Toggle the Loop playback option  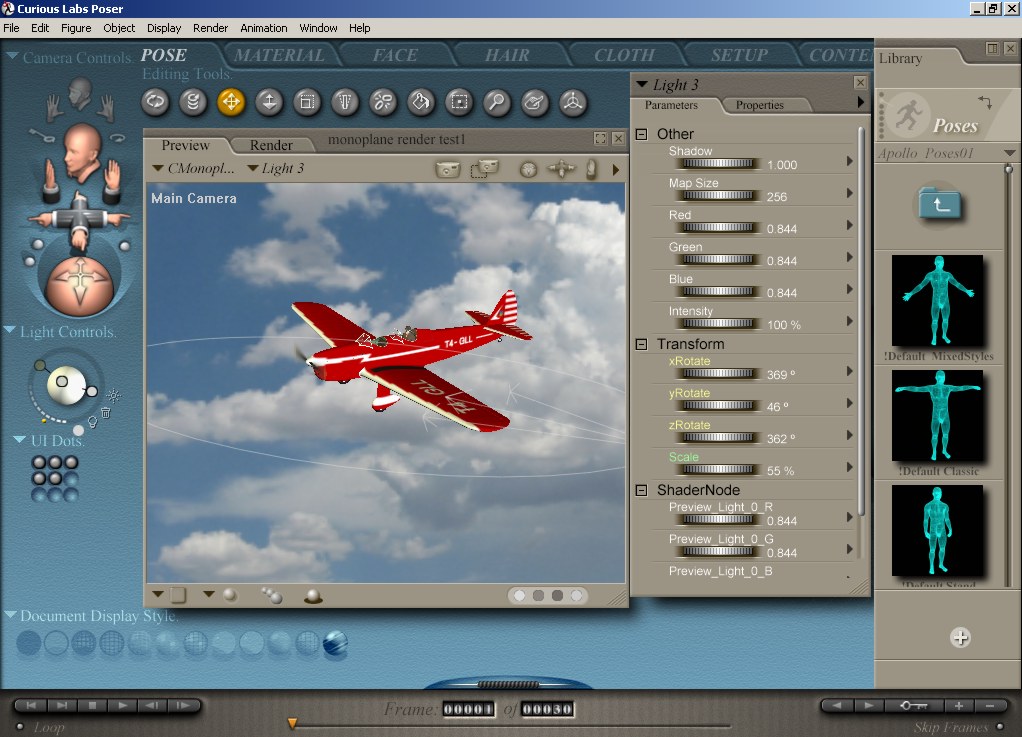point(18,727)
